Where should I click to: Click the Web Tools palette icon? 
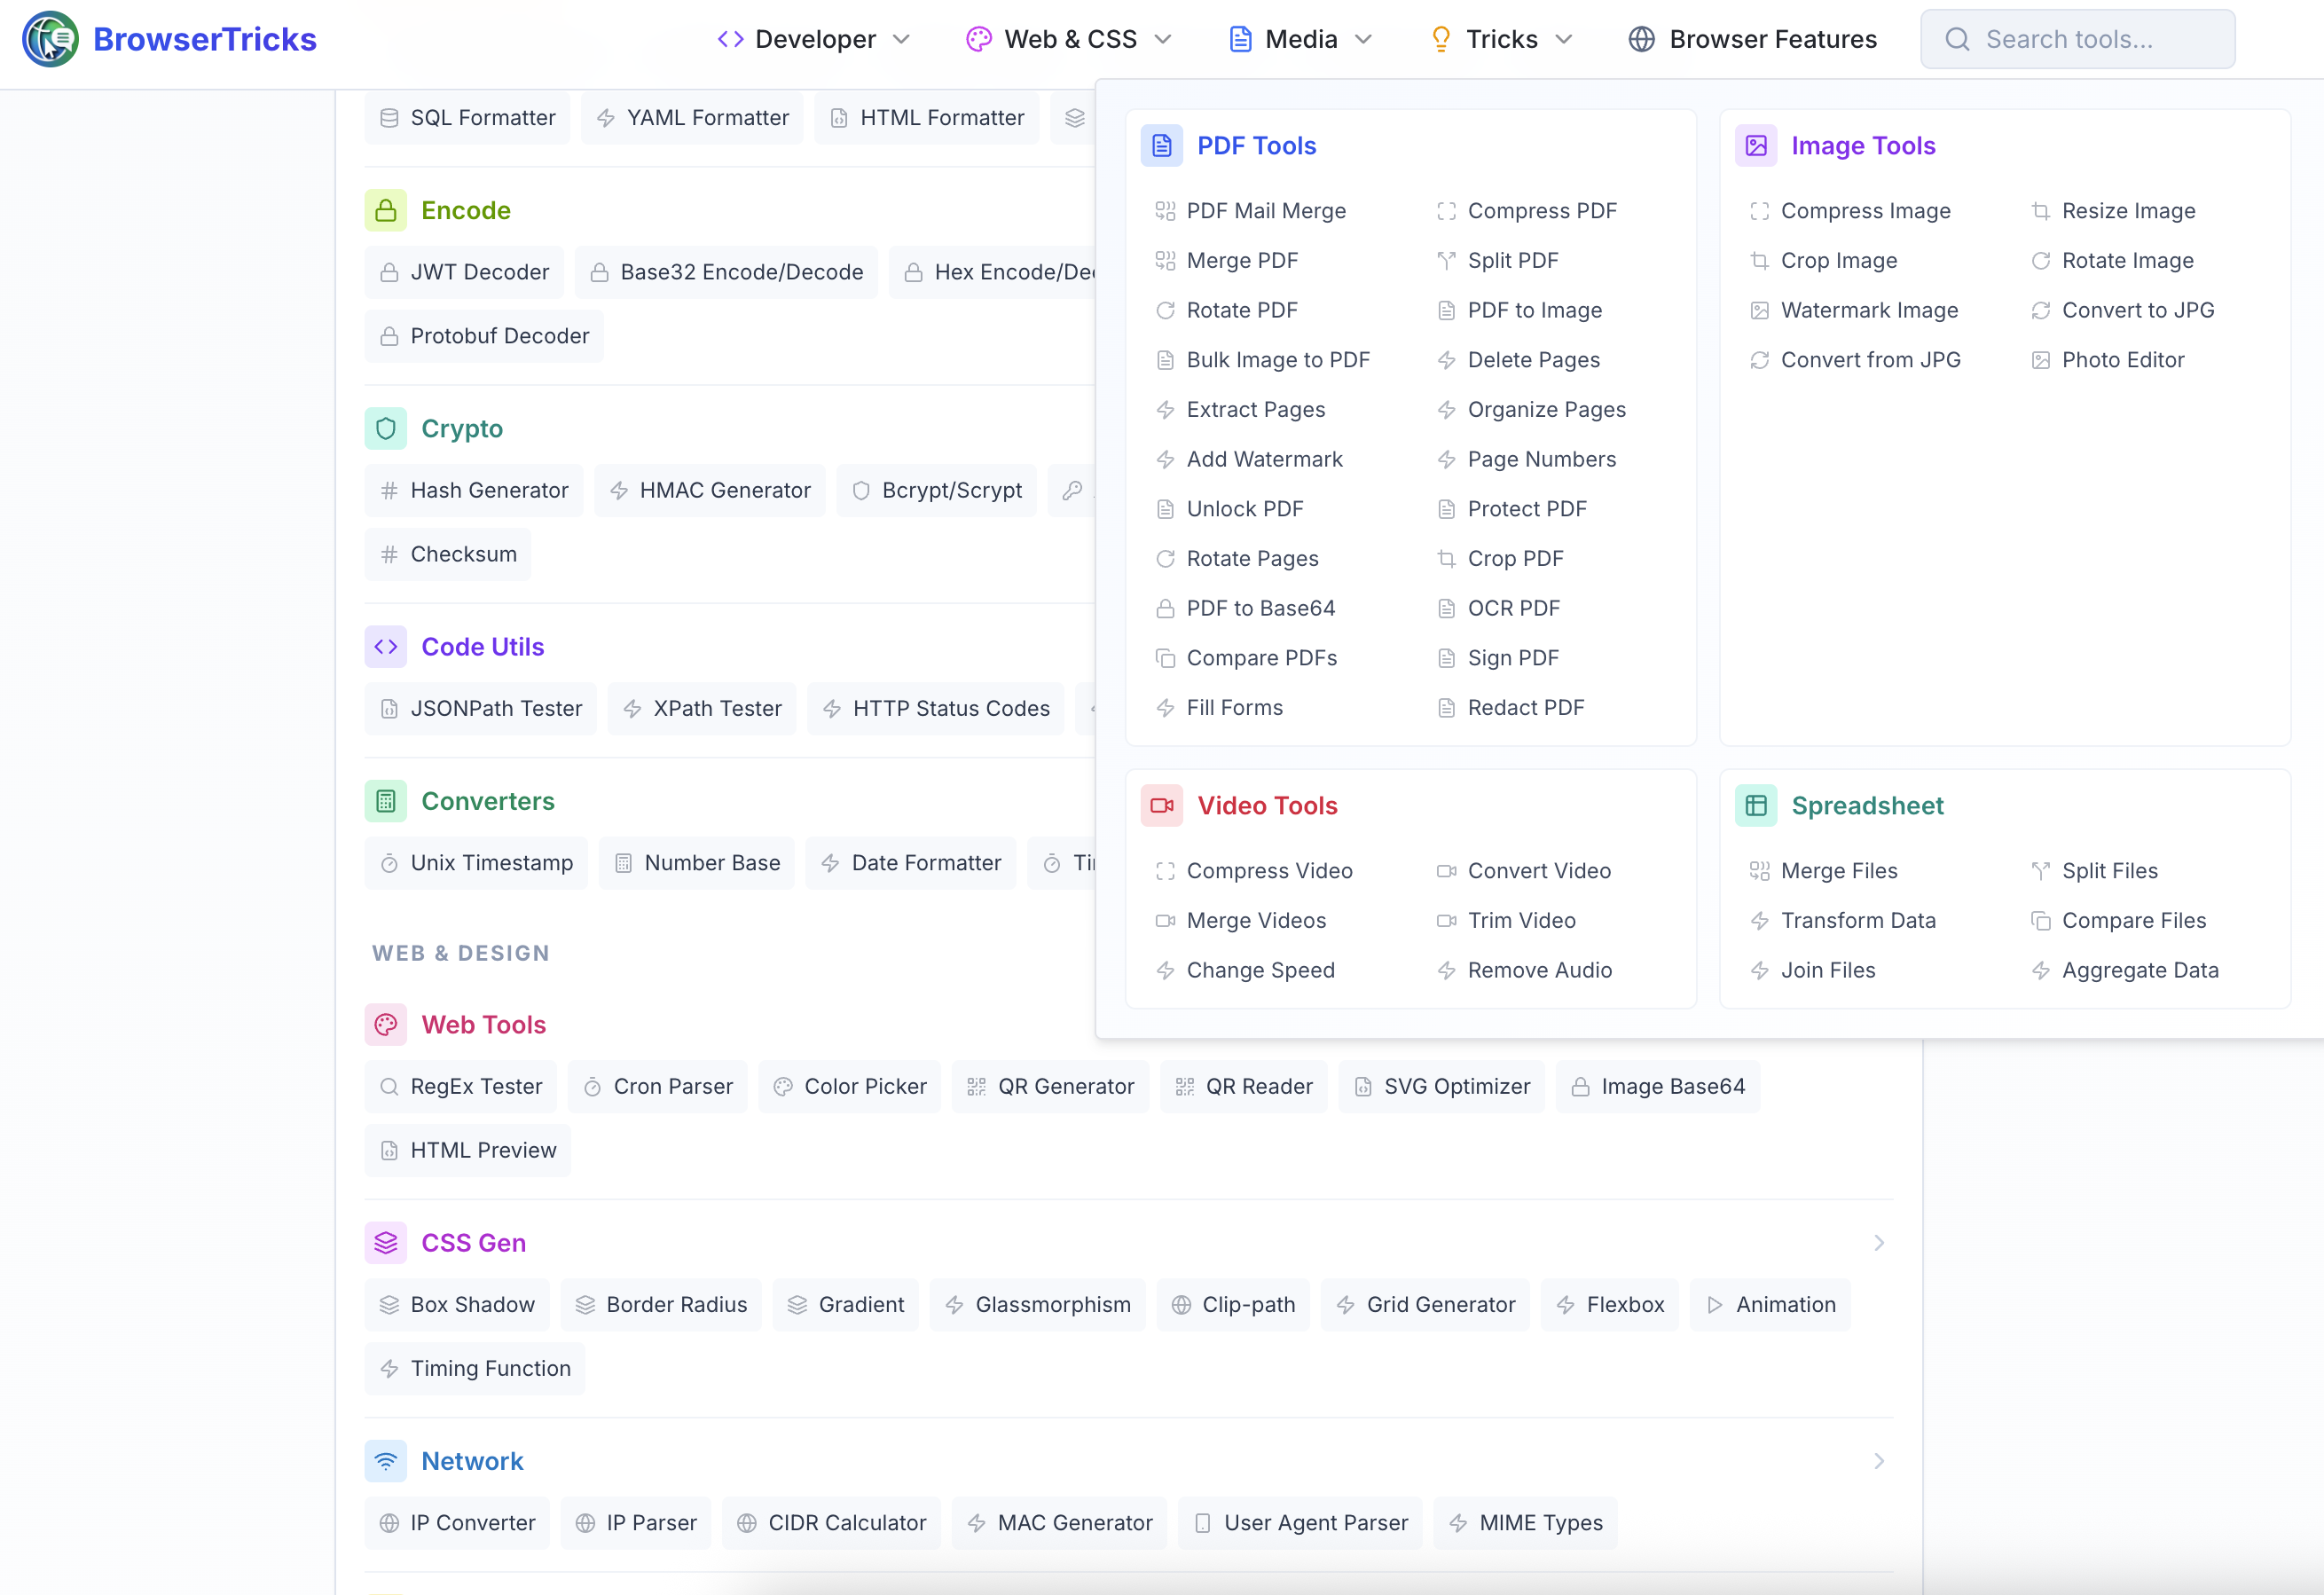(x=386, y=1024)
